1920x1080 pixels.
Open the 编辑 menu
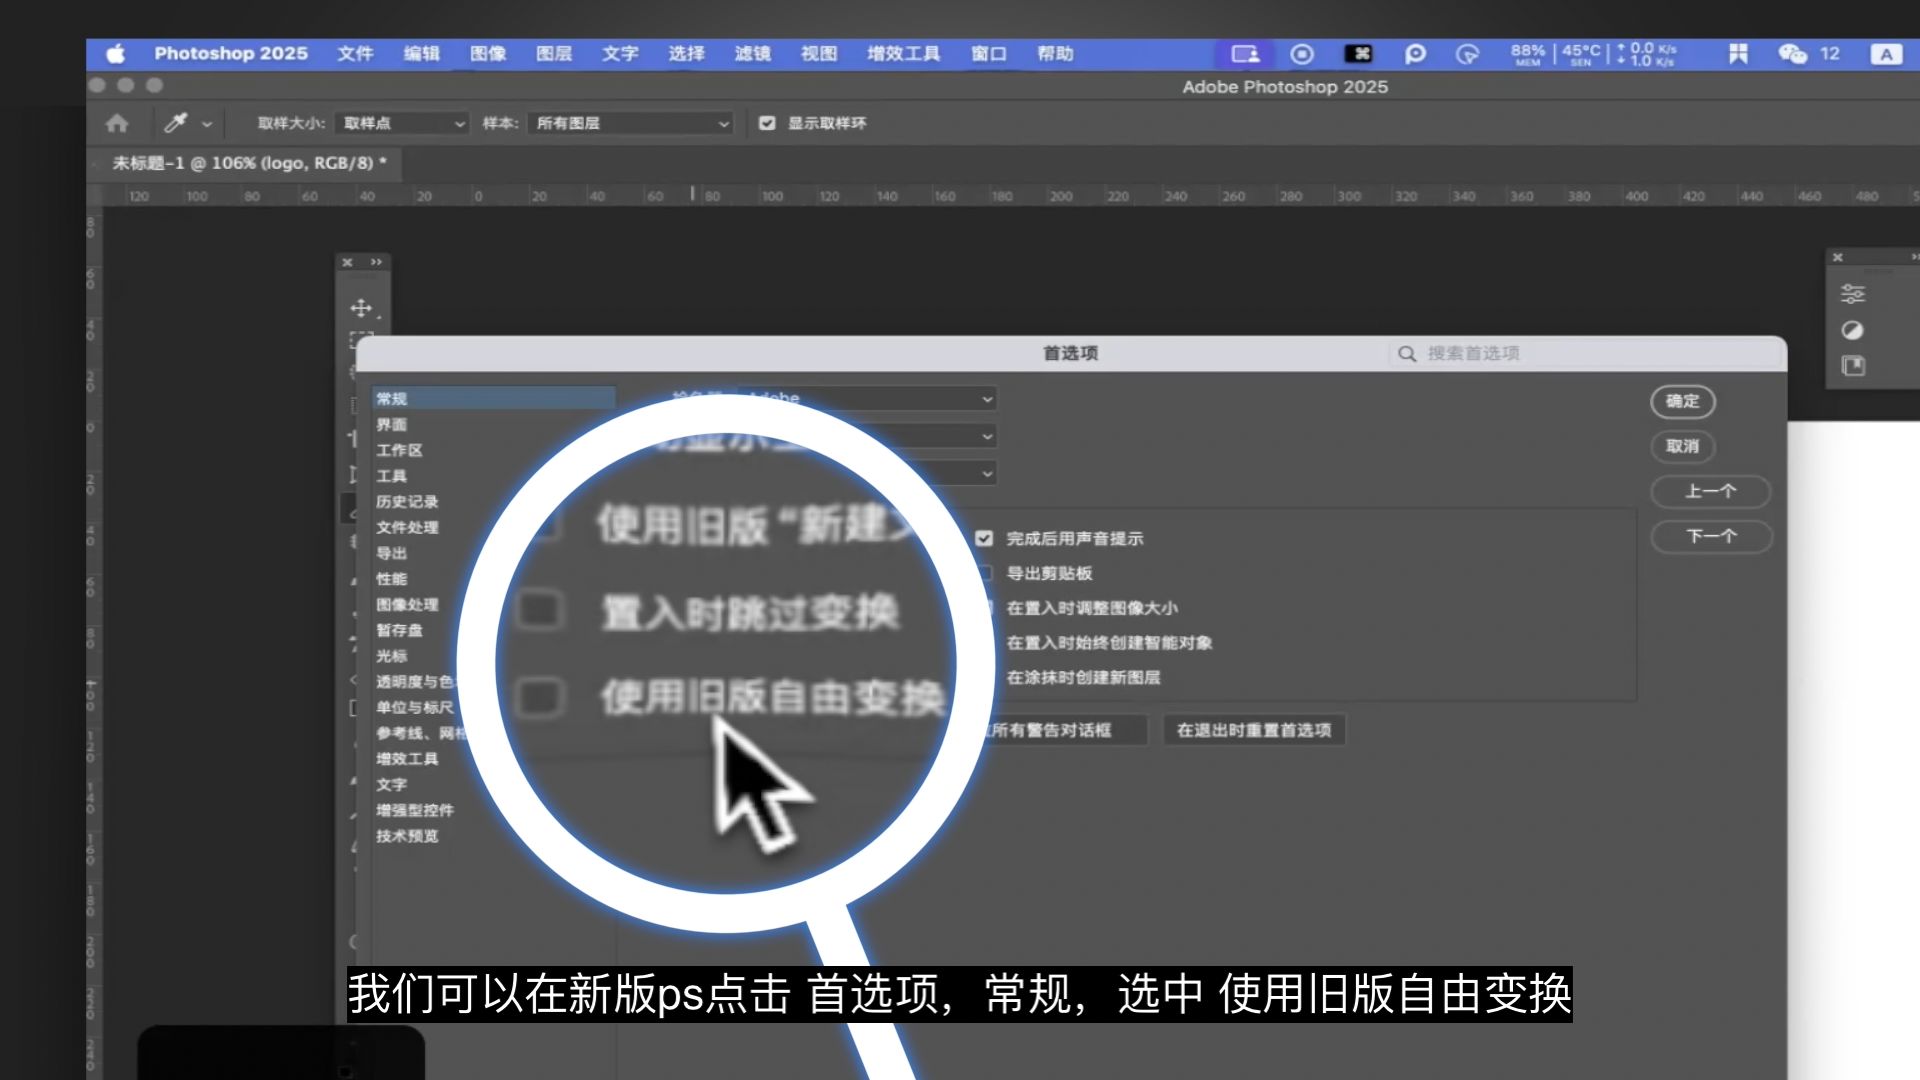(x=421, y=54)
